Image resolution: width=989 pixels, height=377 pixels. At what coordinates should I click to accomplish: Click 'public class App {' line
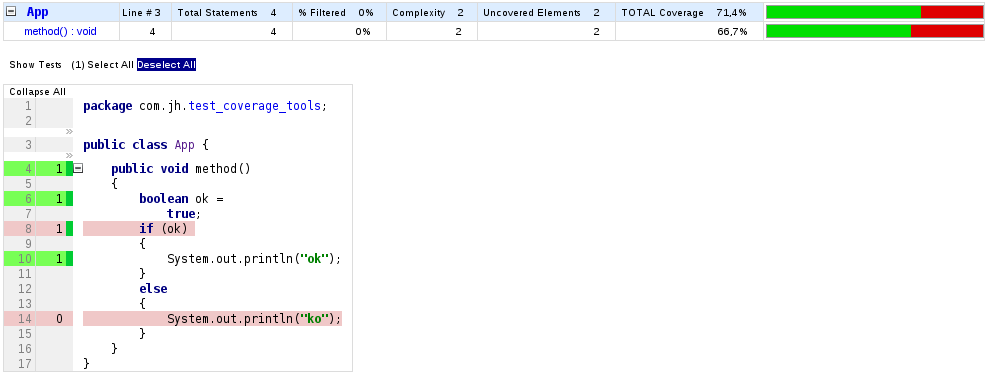[x=146, y=144]
